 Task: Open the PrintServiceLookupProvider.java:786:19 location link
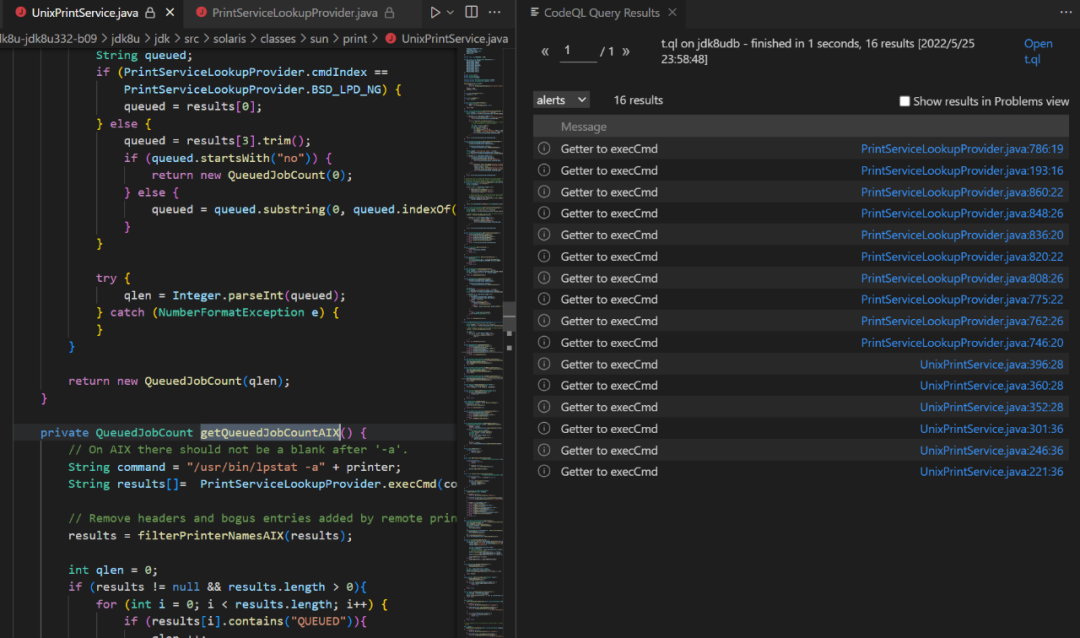(x=961, y=149)
